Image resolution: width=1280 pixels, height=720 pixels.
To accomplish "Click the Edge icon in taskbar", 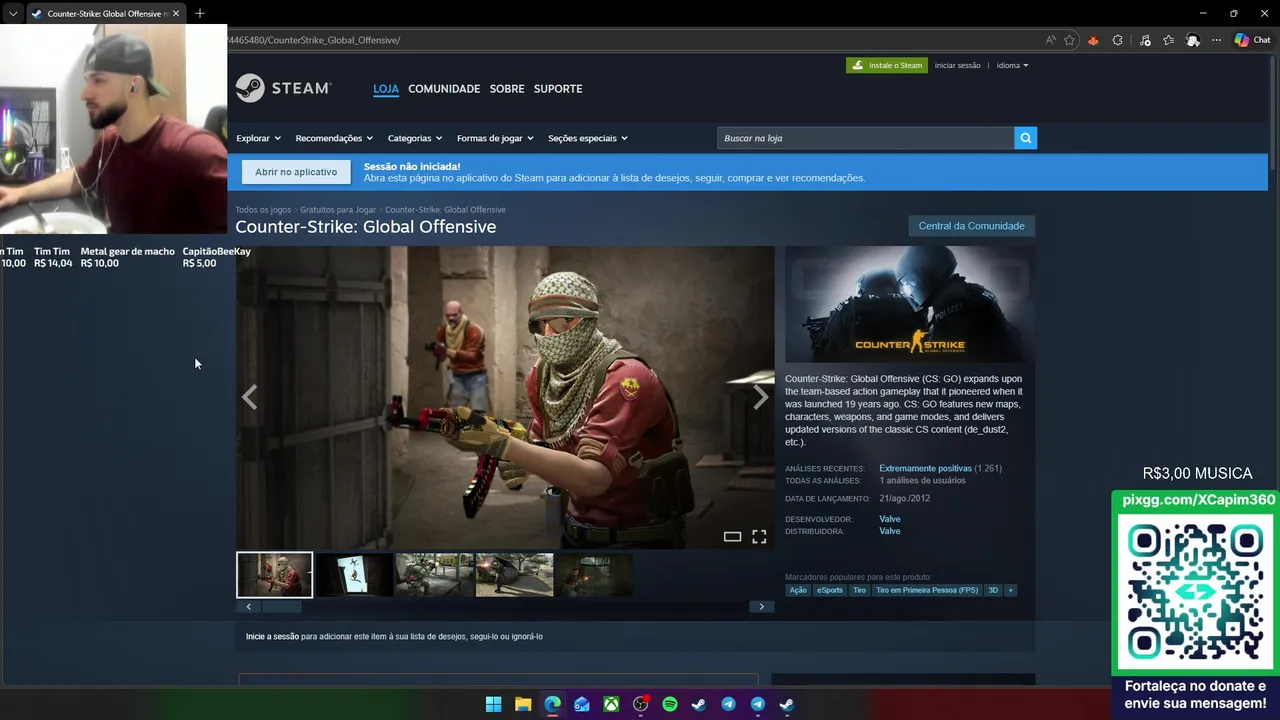I will click(552, 704).
